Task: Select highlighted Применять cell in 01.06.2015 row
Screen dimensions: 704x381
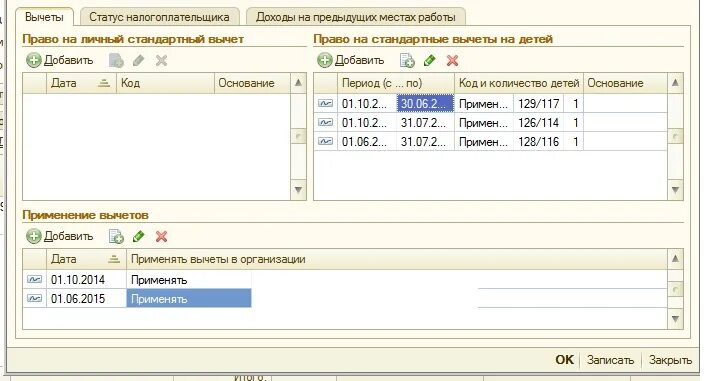Action: 189,298
